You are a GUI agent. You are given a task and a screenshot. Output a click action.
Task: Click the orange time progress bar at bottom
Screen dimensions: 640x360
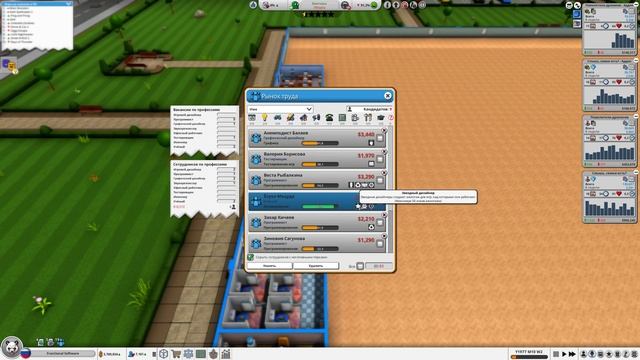pyautogui.click(x=529, y=357)
